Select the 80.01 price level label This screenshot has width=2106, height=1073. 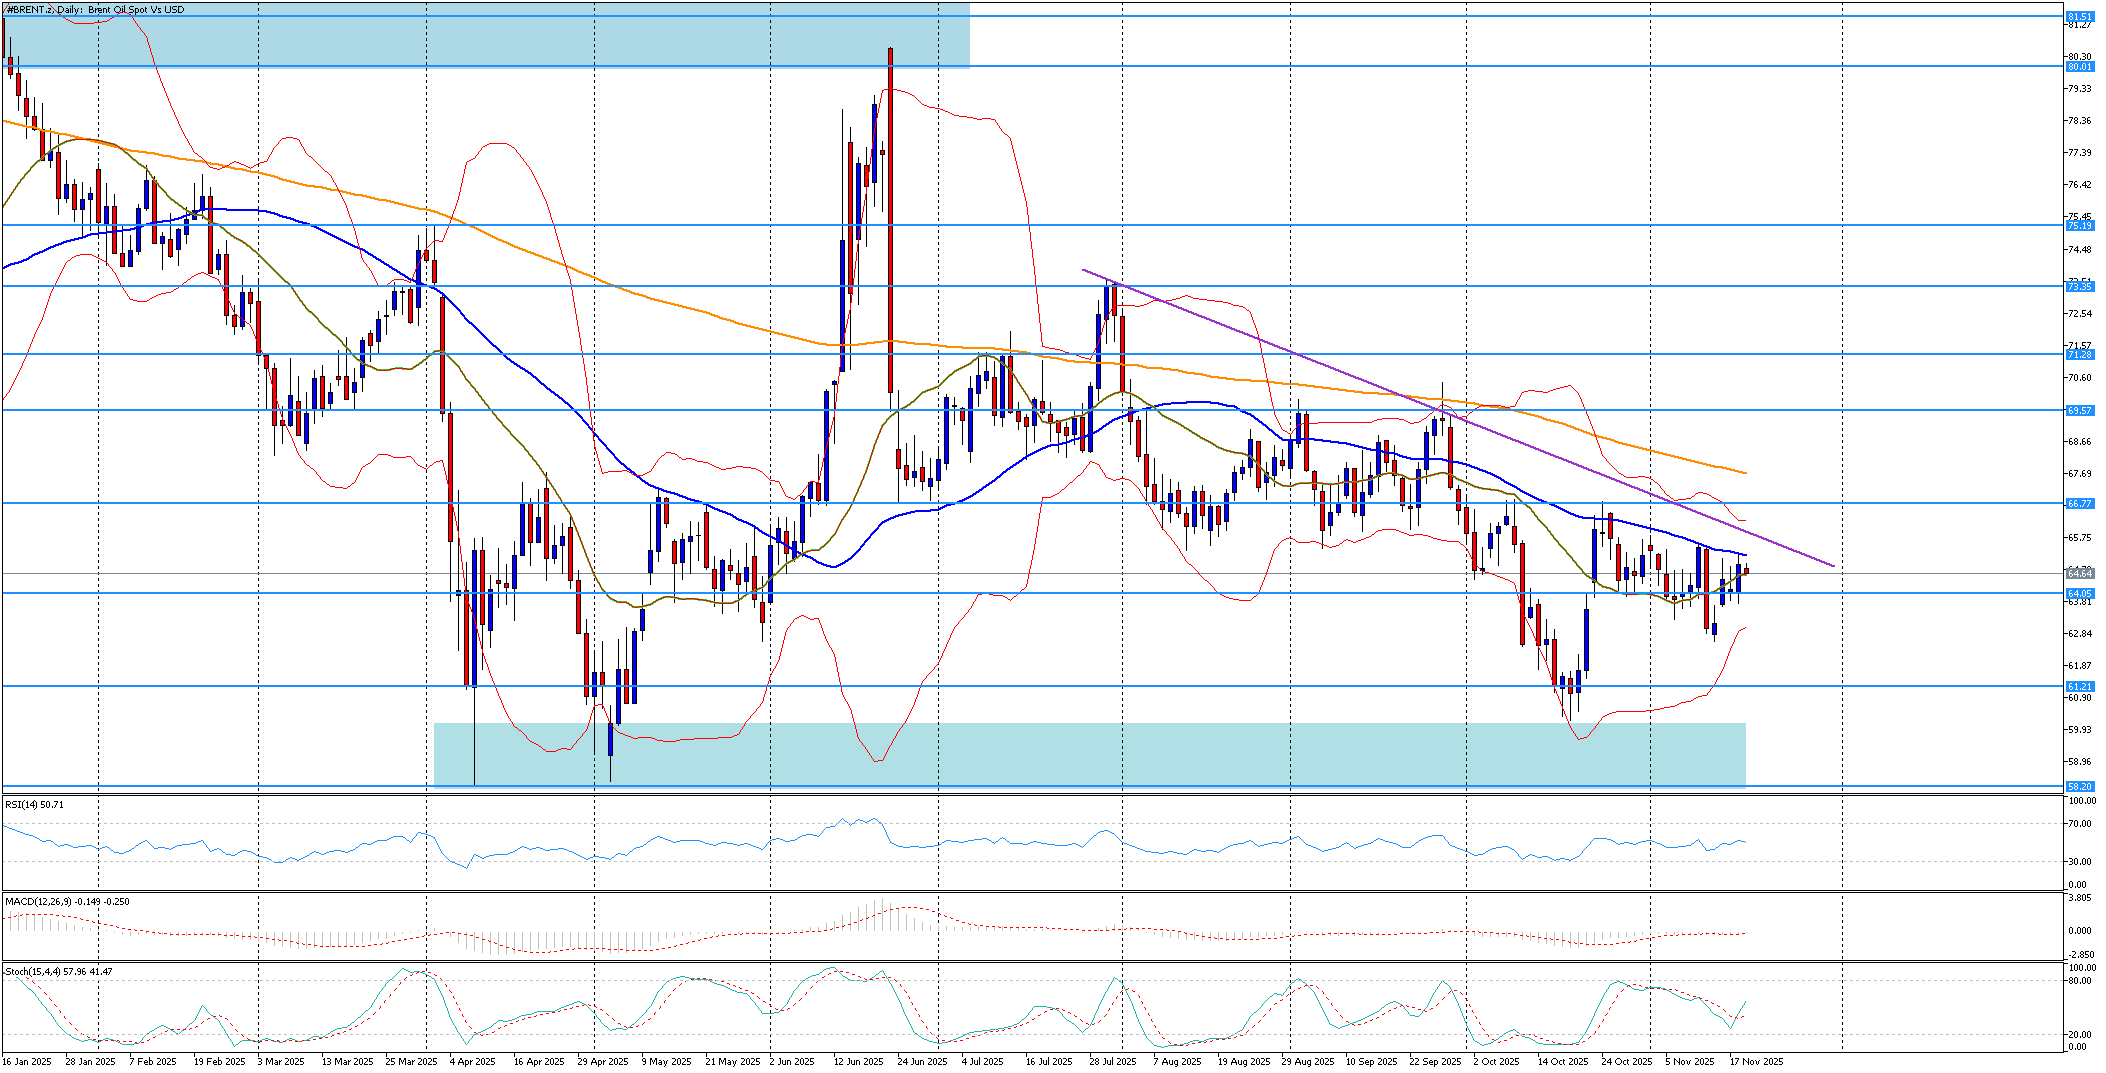[2079, 66]
